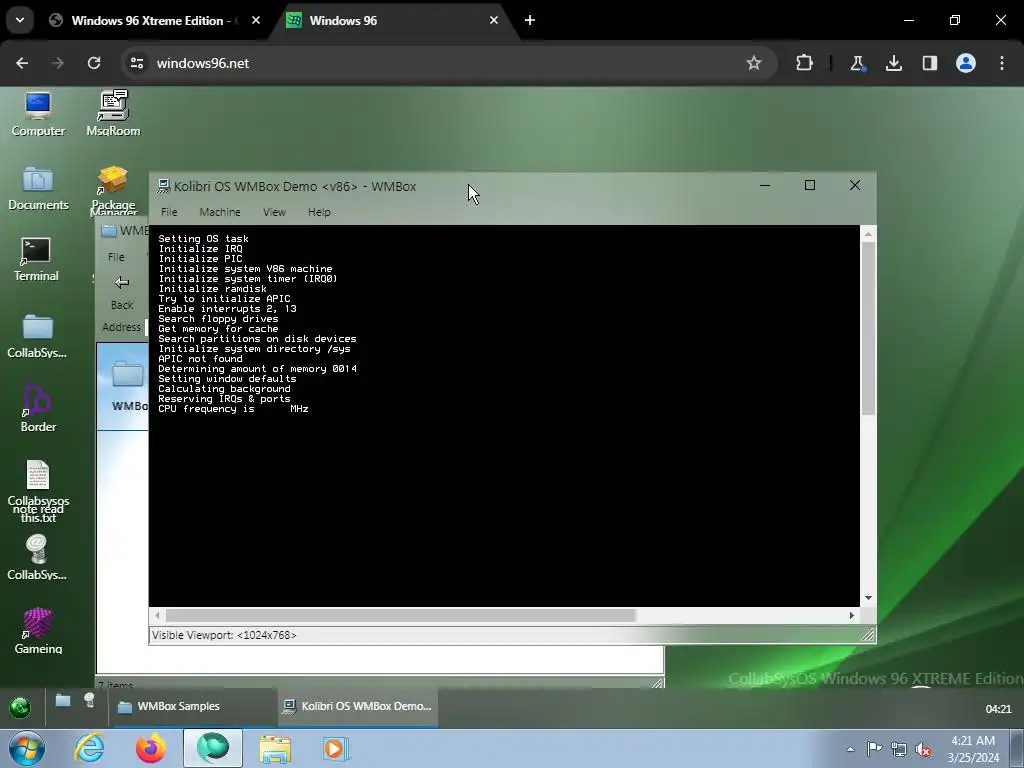This screenshot has width=1024, height=768.
Task: Open File Explorer from the taskbar
Action: tap(275, 748)
